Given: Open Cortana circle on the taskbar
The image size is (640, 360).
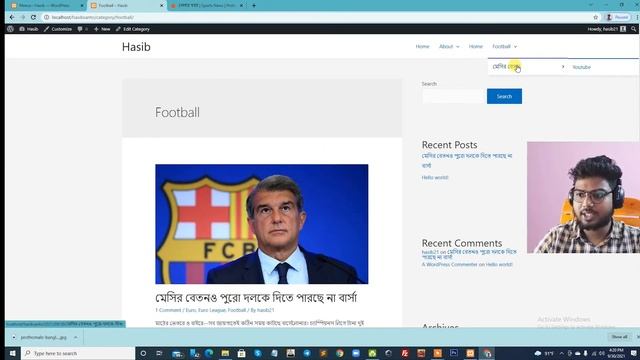Looking at the screenshot, I should click(x=143, y=353).
